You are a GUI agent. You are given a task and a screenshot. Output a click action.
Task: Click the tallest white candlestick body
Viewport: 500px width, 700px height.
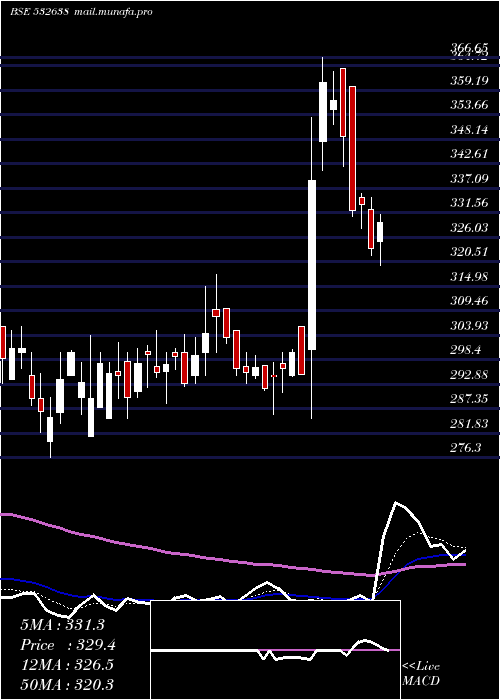312,265
